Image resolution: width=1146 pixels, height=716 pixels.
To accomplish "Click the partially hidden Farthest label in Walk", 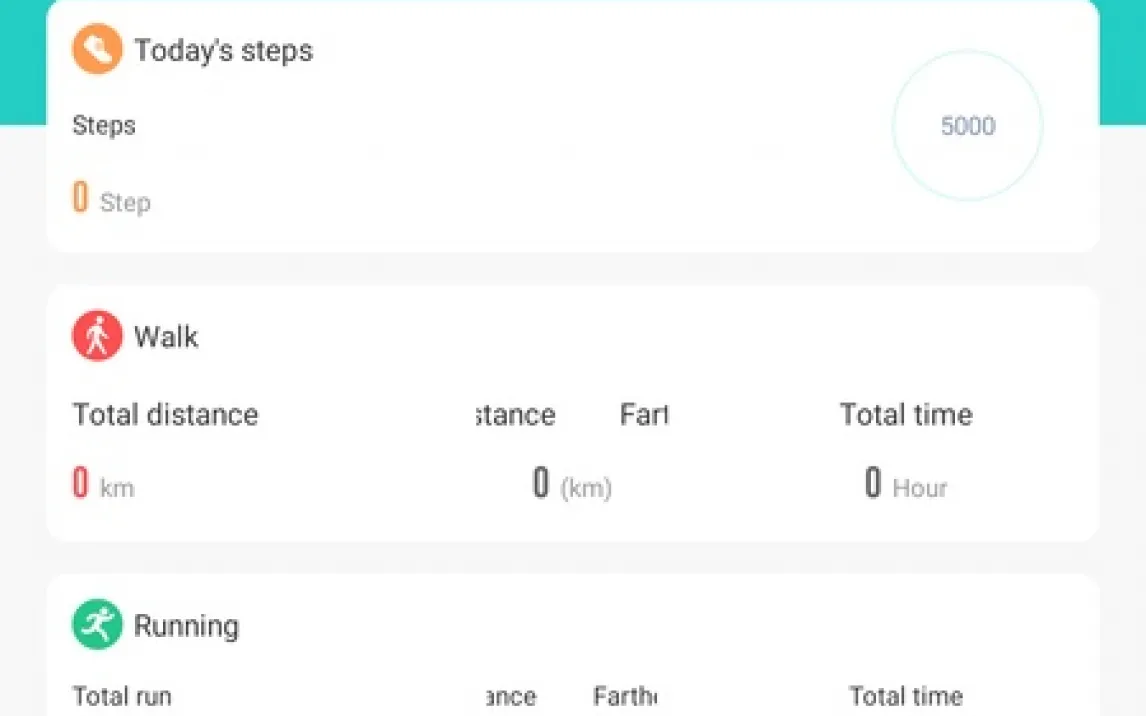I will [x=644, y=414].
